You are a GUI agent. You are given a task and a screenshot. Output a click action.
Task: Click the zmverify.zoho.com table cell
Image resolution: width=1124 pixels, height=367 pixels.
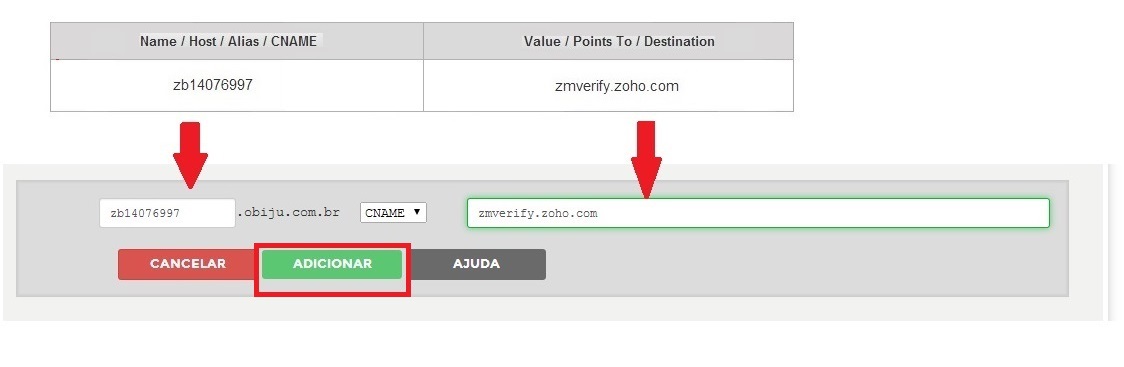tap(609, 85)
